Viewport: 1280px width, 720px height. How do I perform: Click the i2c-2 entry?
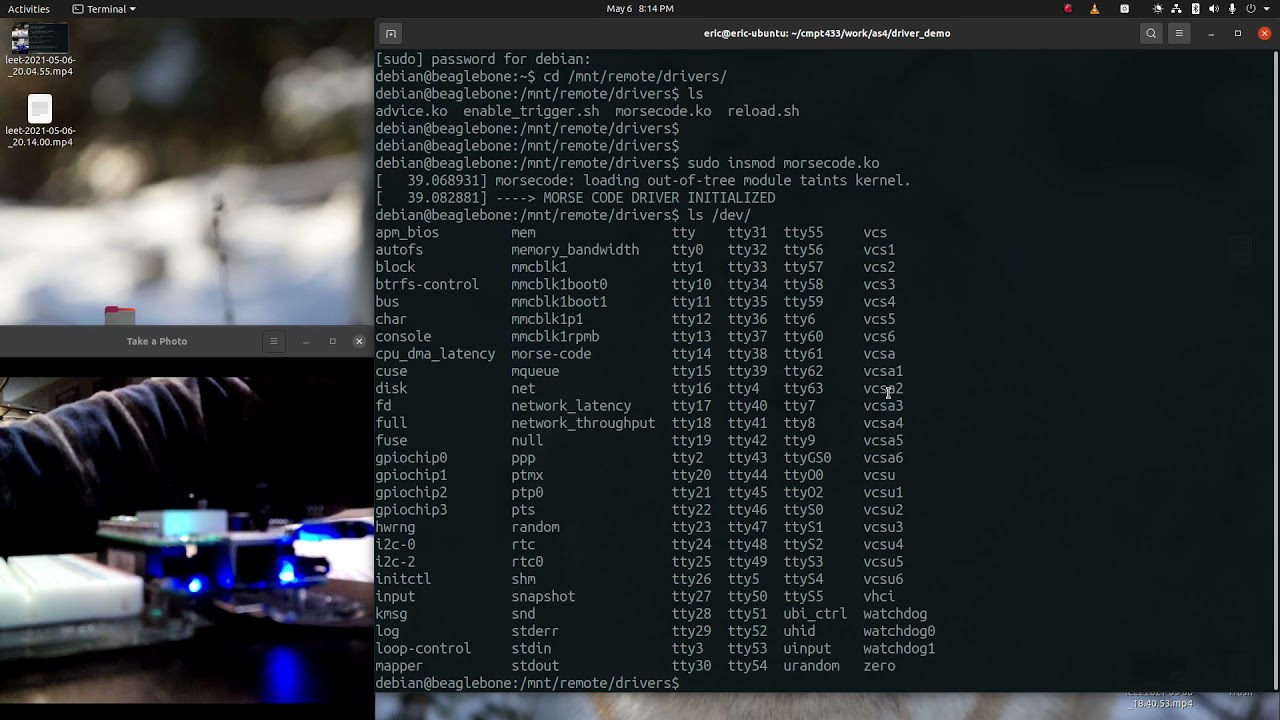pyautogui.click(x=395, y=562)
